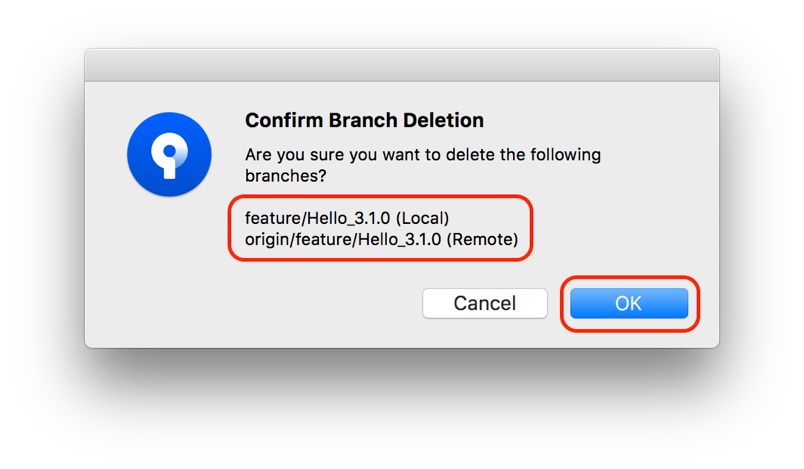804x469 pixels.
Task: Click the red outline around branch list
Action: pyautogui.click(x=380, y=196)
